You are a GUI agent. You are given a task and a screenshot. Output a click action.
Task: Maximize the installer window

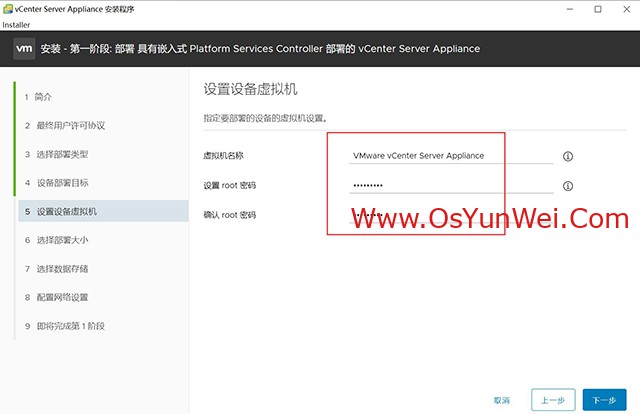[x=598, y=9]
